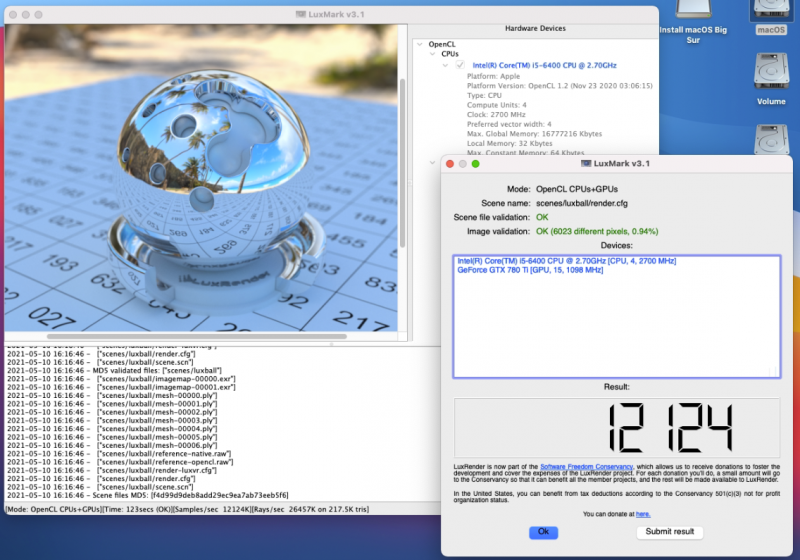
Task: Click the rendered LuxBall image
Action: pos(201,178)
